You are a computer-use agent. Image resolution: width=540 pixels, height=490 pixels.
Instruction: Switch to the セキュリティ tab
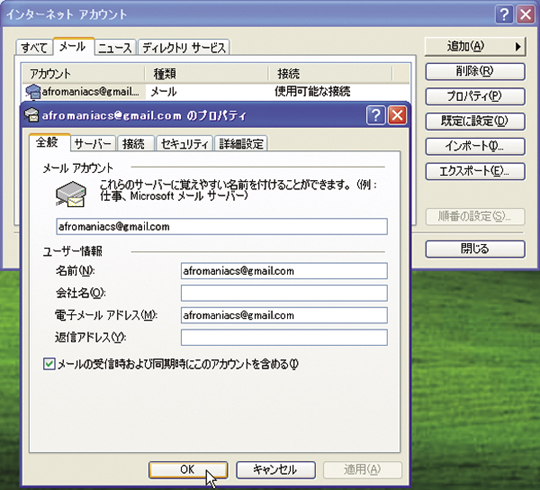coord(185,144)
